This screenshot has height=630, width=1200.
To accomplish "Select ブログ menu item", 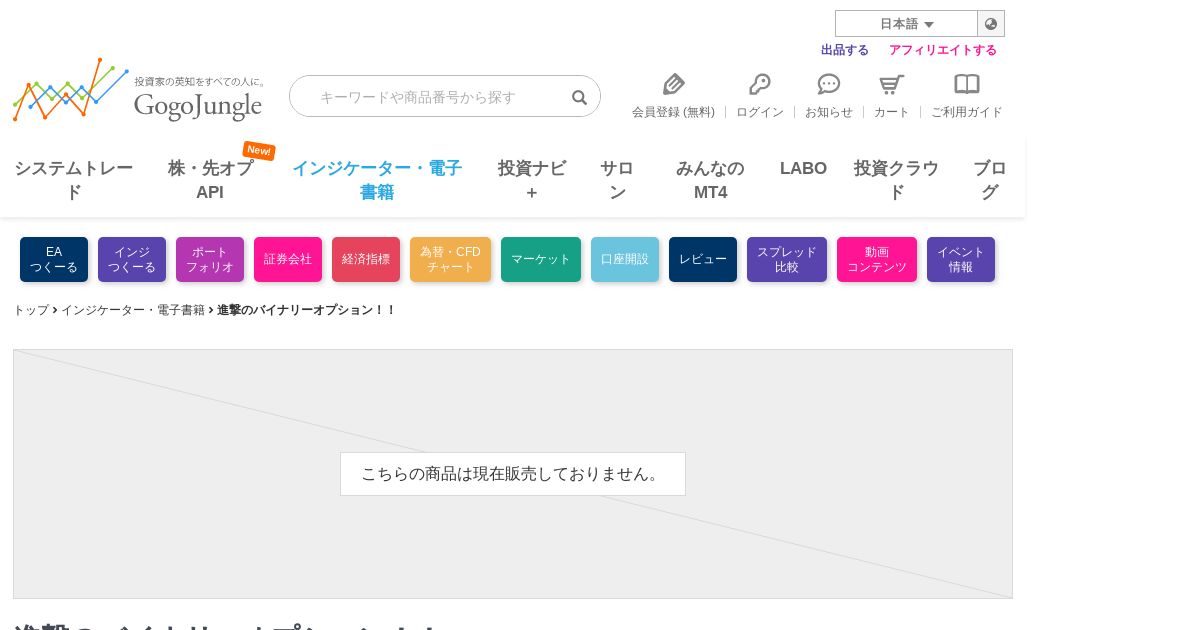I will pyautogui.click(x=990, y=180).
